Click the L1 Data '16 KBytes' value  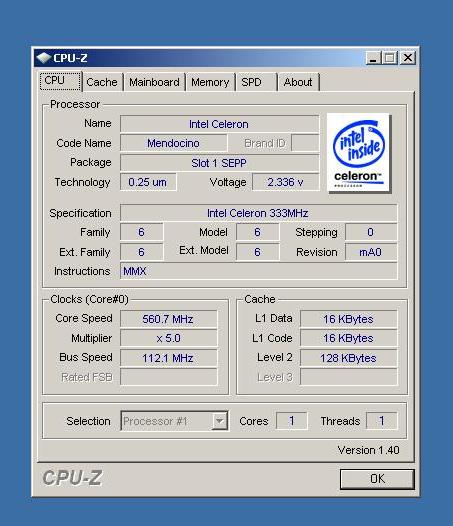point(349,319)
